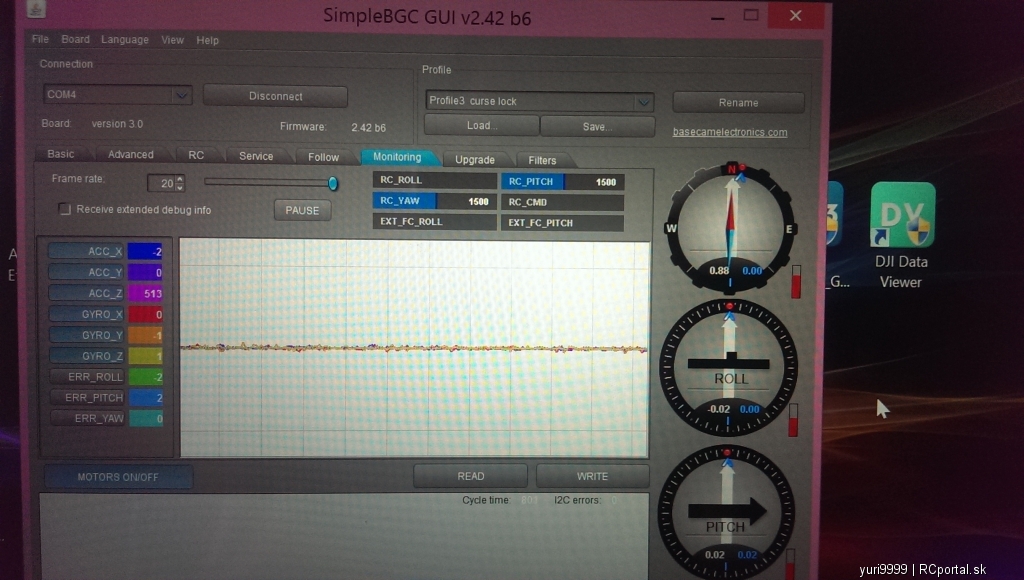Select the Monitoring tab
Viewport: 1024px width, 580px height.
tap(397, 157)
